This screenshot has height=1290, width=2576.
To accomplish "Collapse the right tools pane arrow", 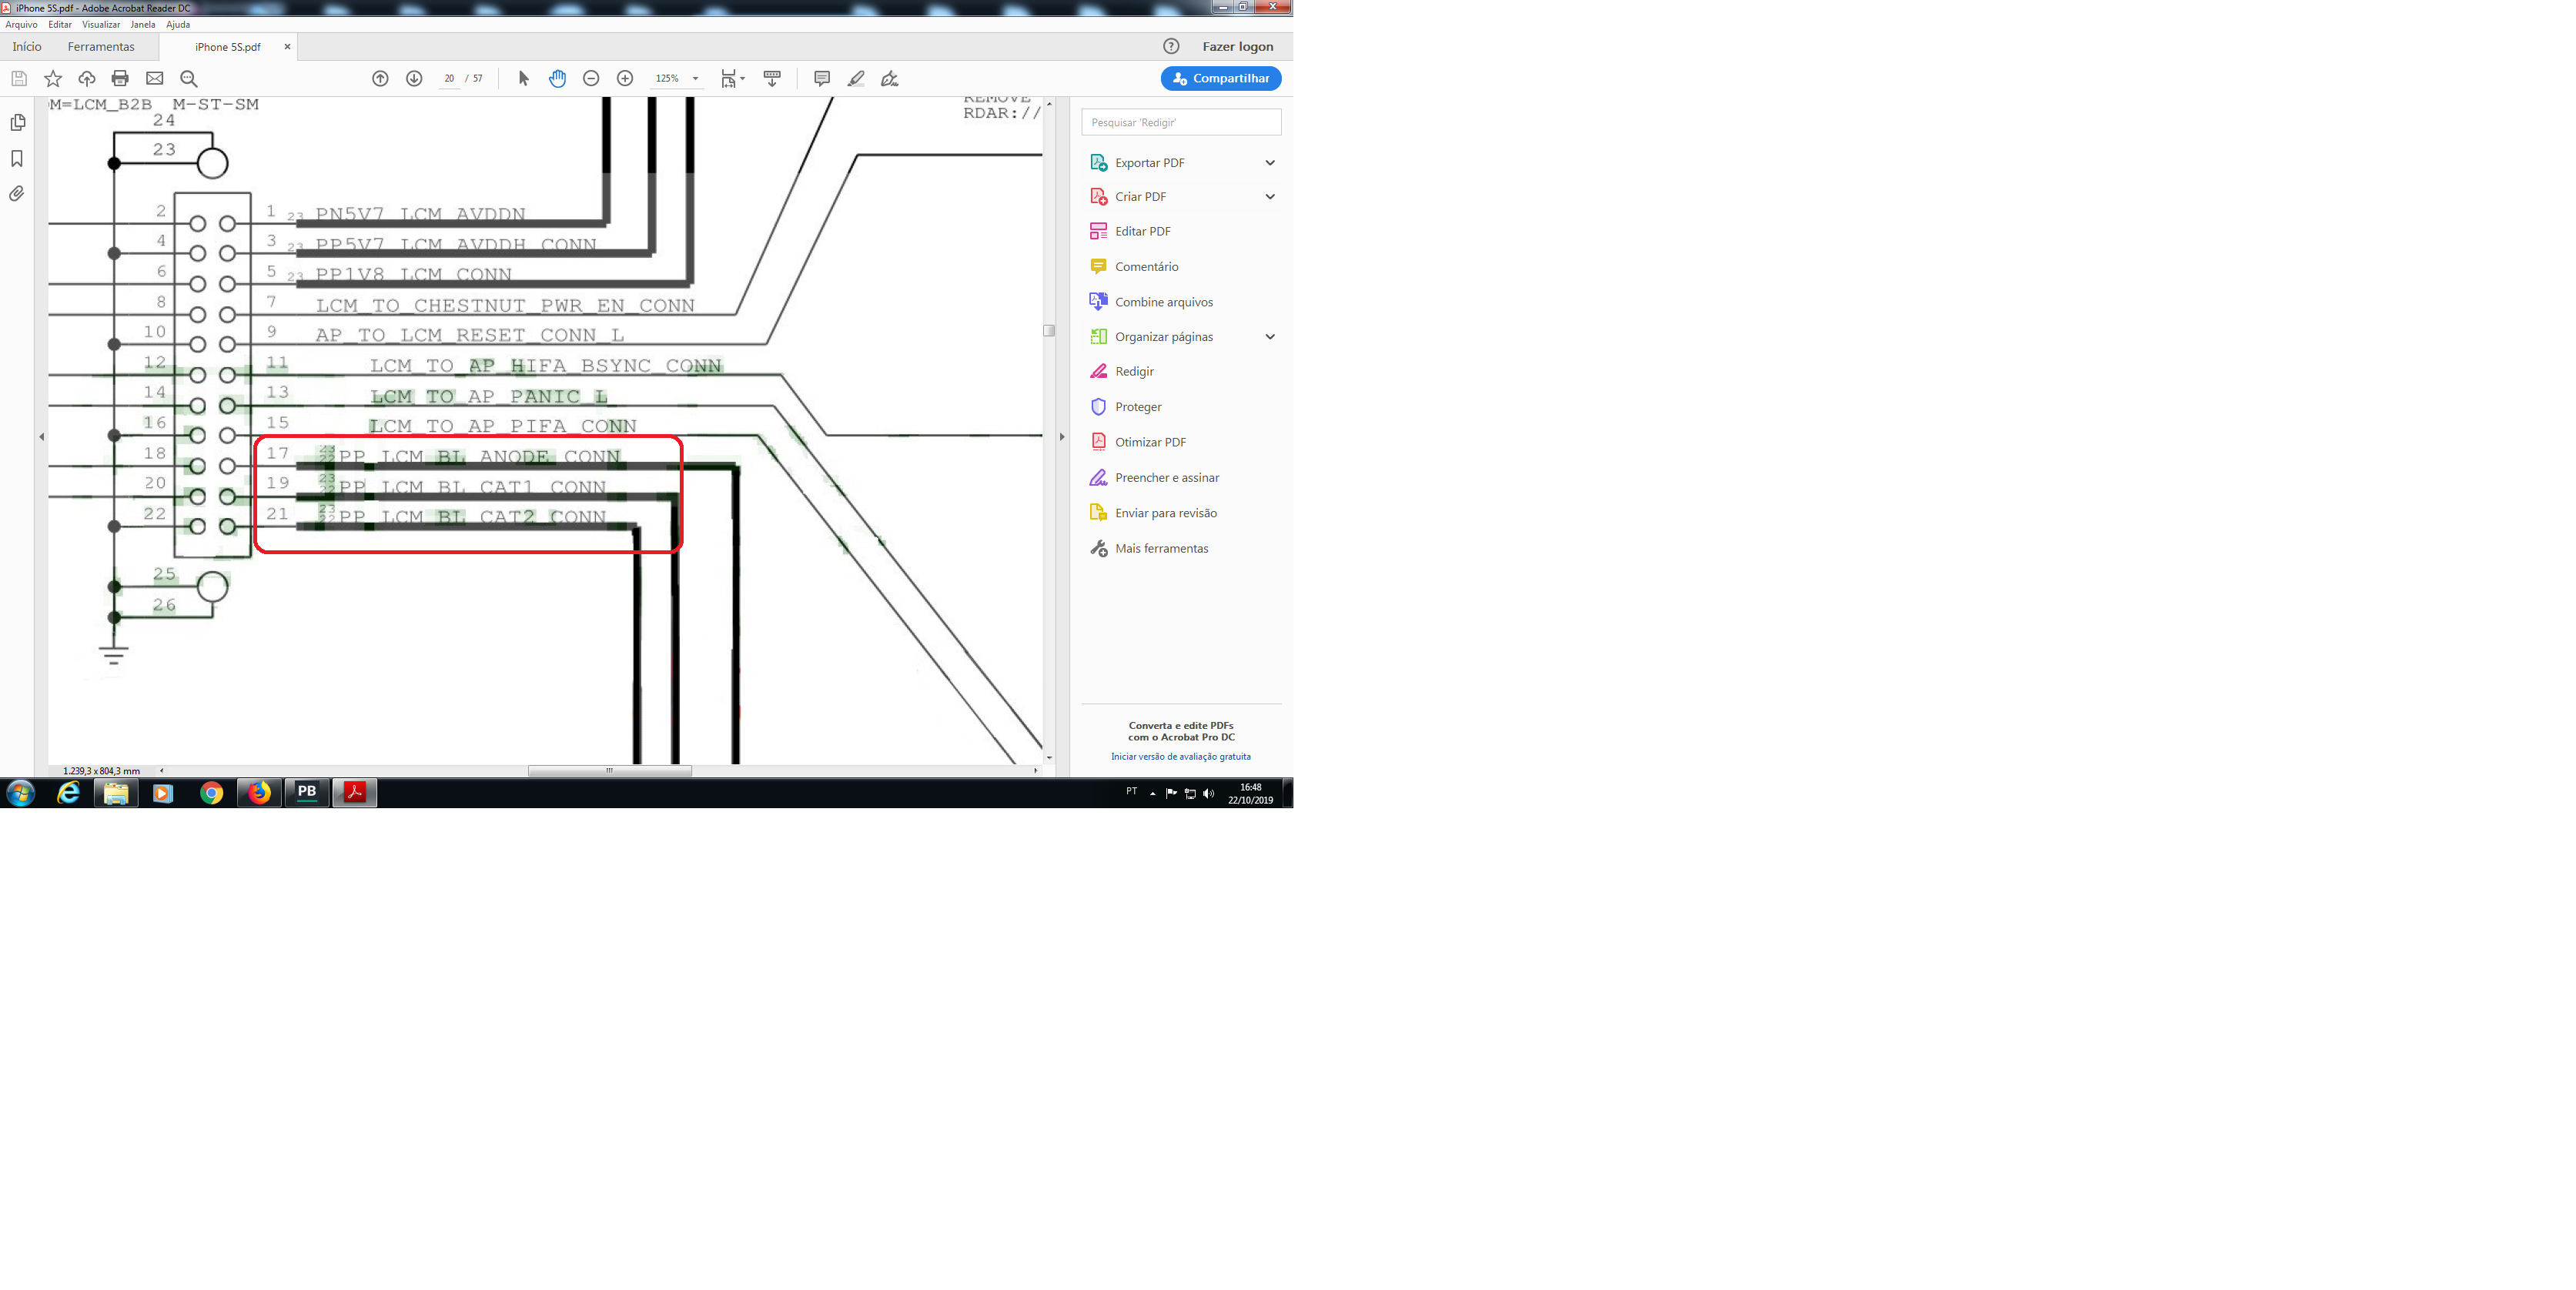I will 1062,436.
